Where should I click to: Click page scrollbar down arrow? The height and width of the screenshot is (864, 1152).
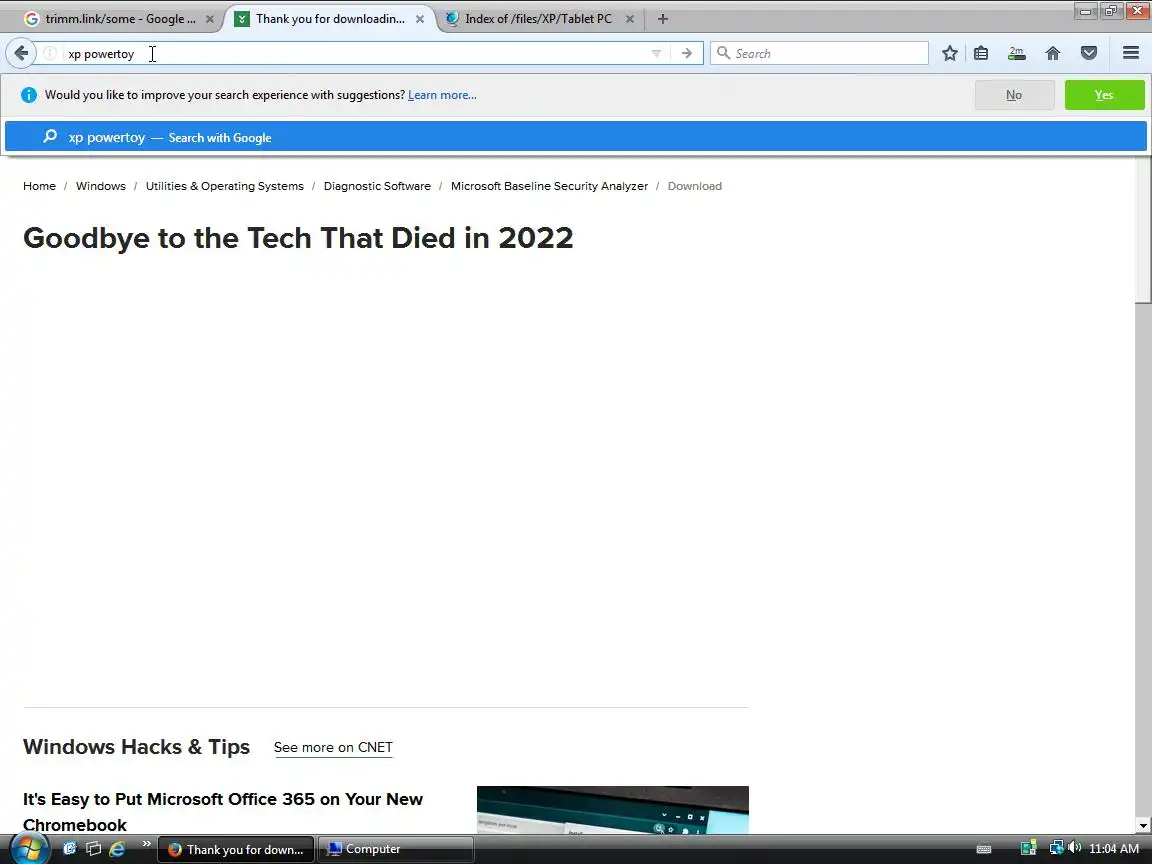click(x=1142, y=826)
